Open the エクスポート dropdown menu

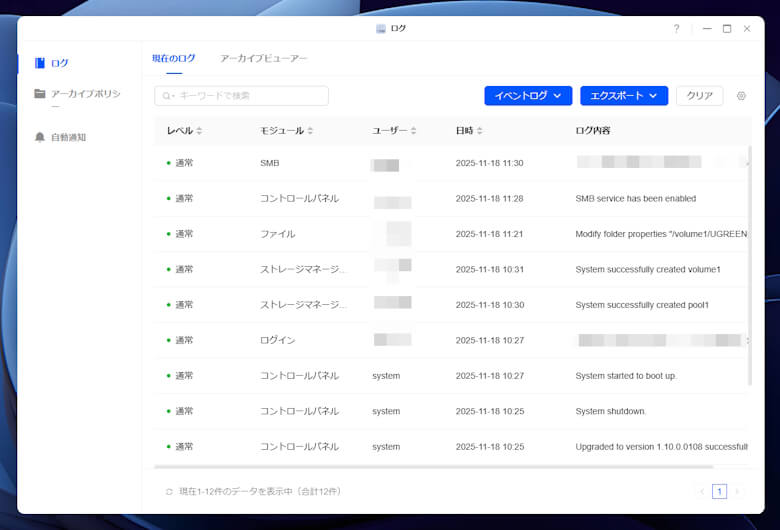click(623, 96)
